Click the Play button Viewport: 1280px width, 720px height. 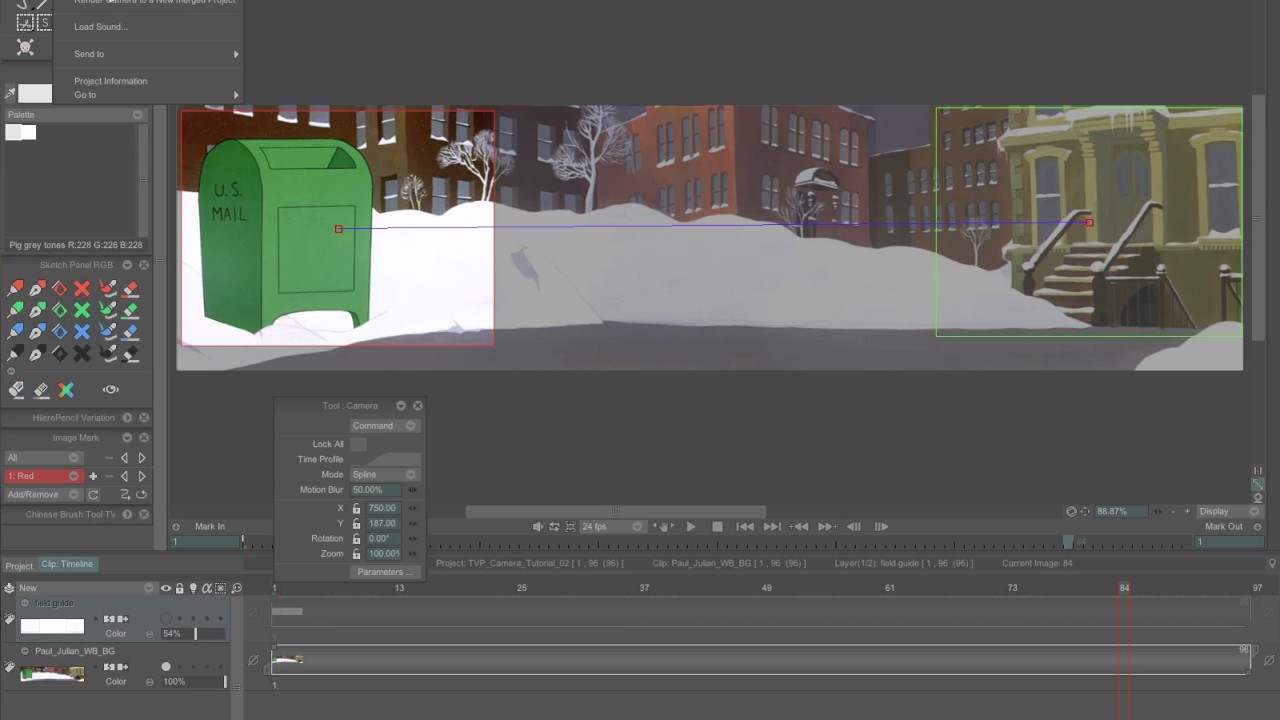pyautogui.click(x=690, y=526)
